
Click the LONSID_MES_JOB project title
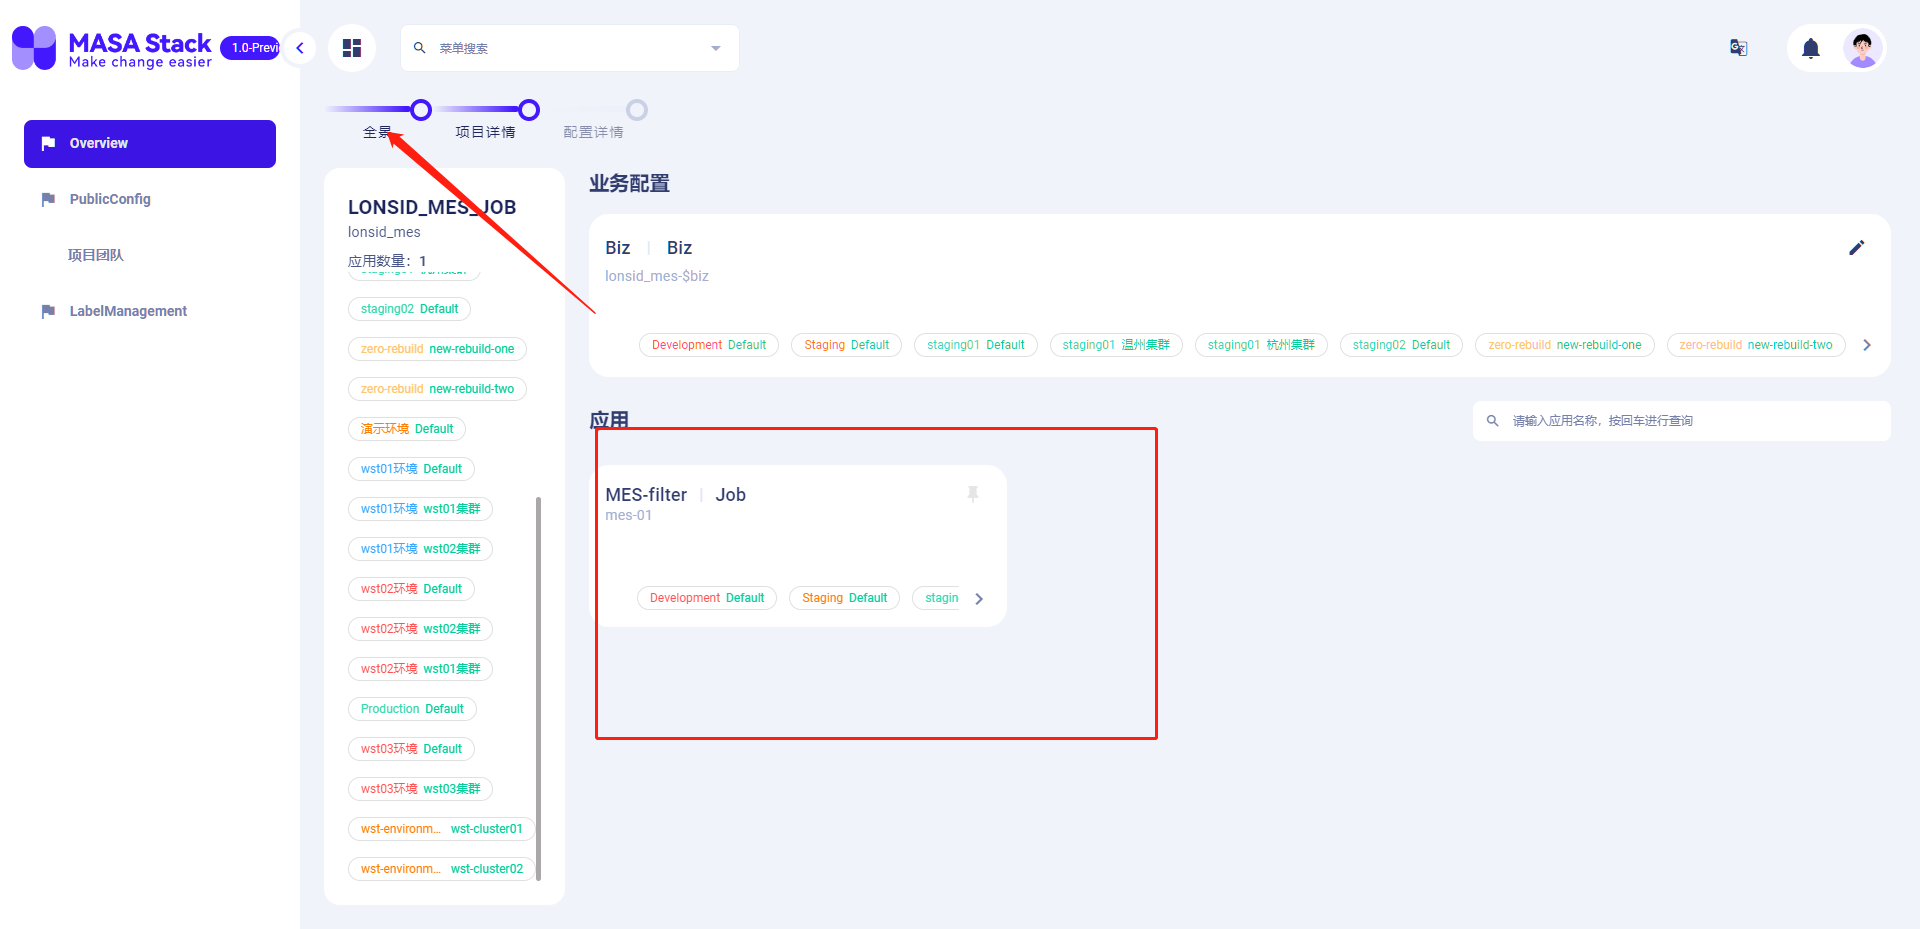432,207
